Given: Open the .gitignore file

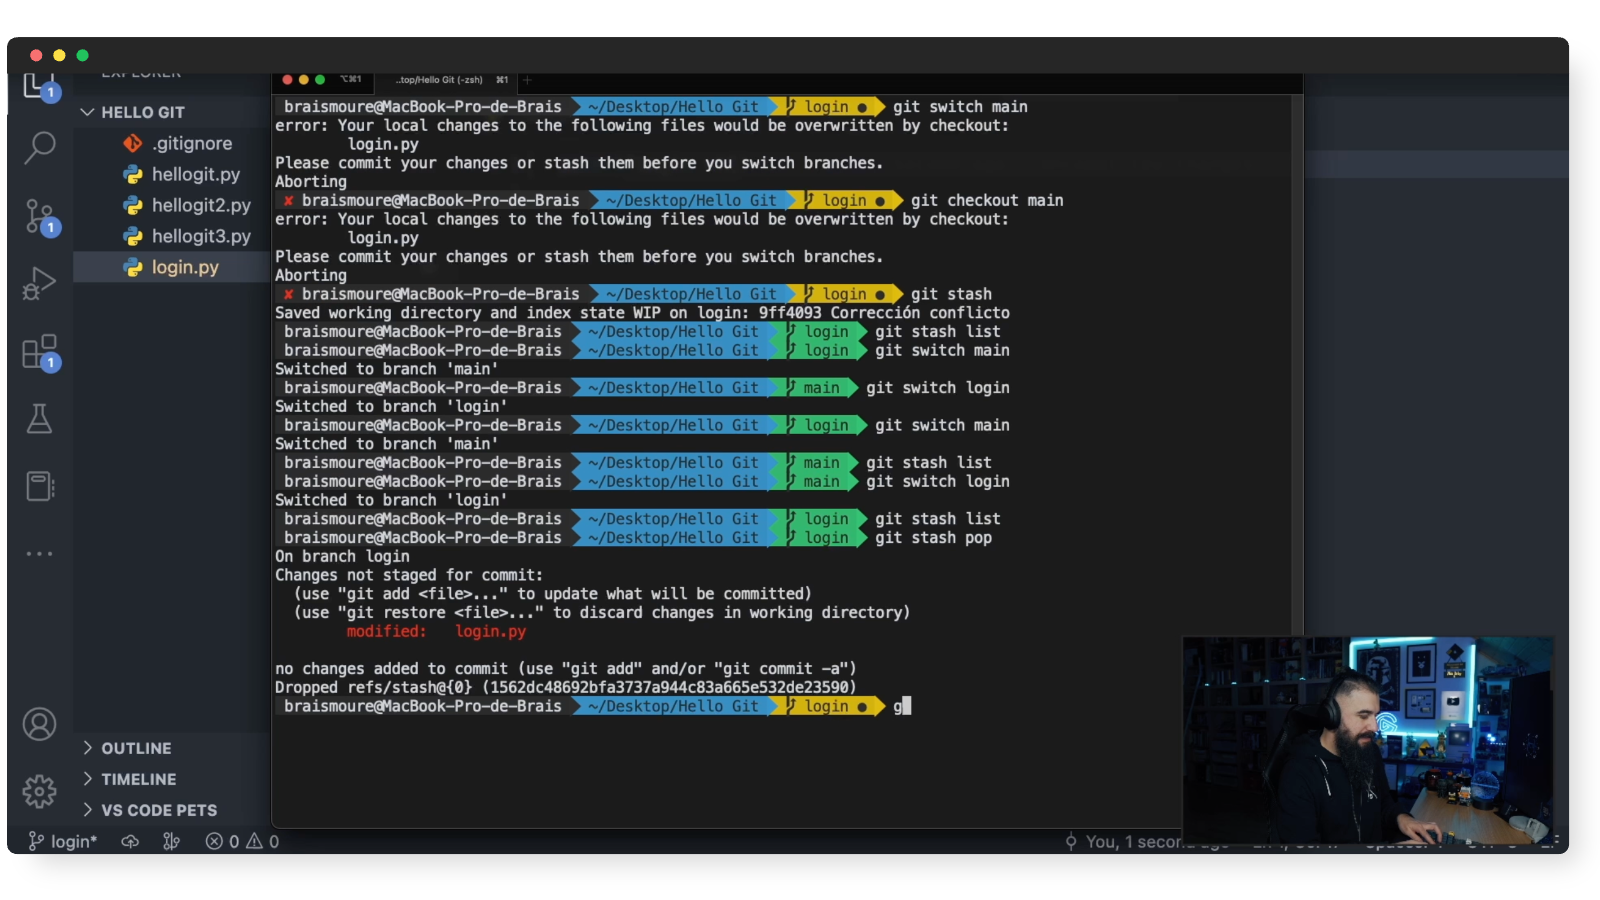Looking at the screenshot, I should point(191,143).
